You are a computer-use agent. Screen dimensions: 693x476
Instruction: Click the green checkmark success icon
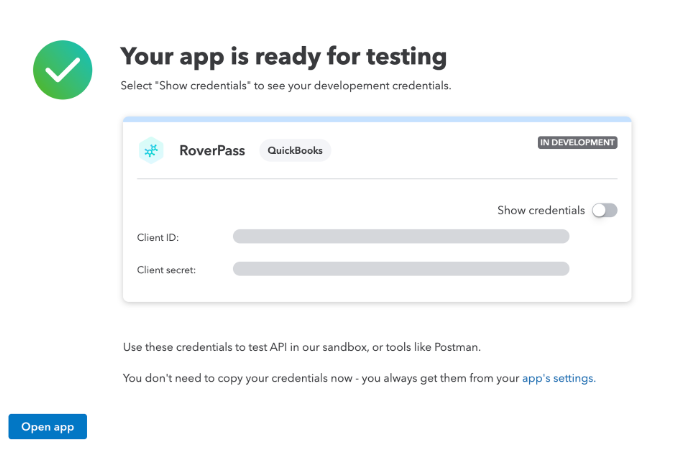point(63,70)
